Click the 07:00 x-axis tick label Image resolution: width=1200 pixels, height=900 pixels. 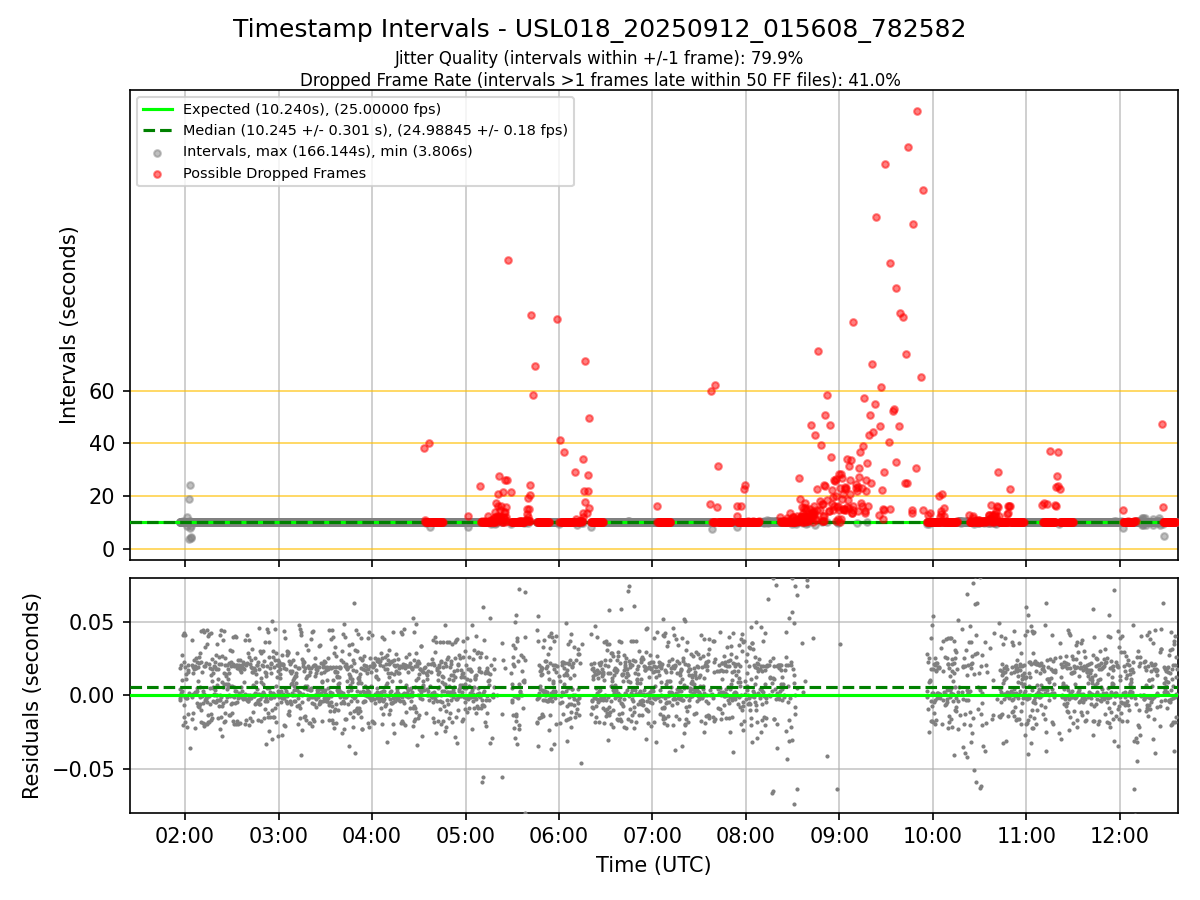pos(652,834)
